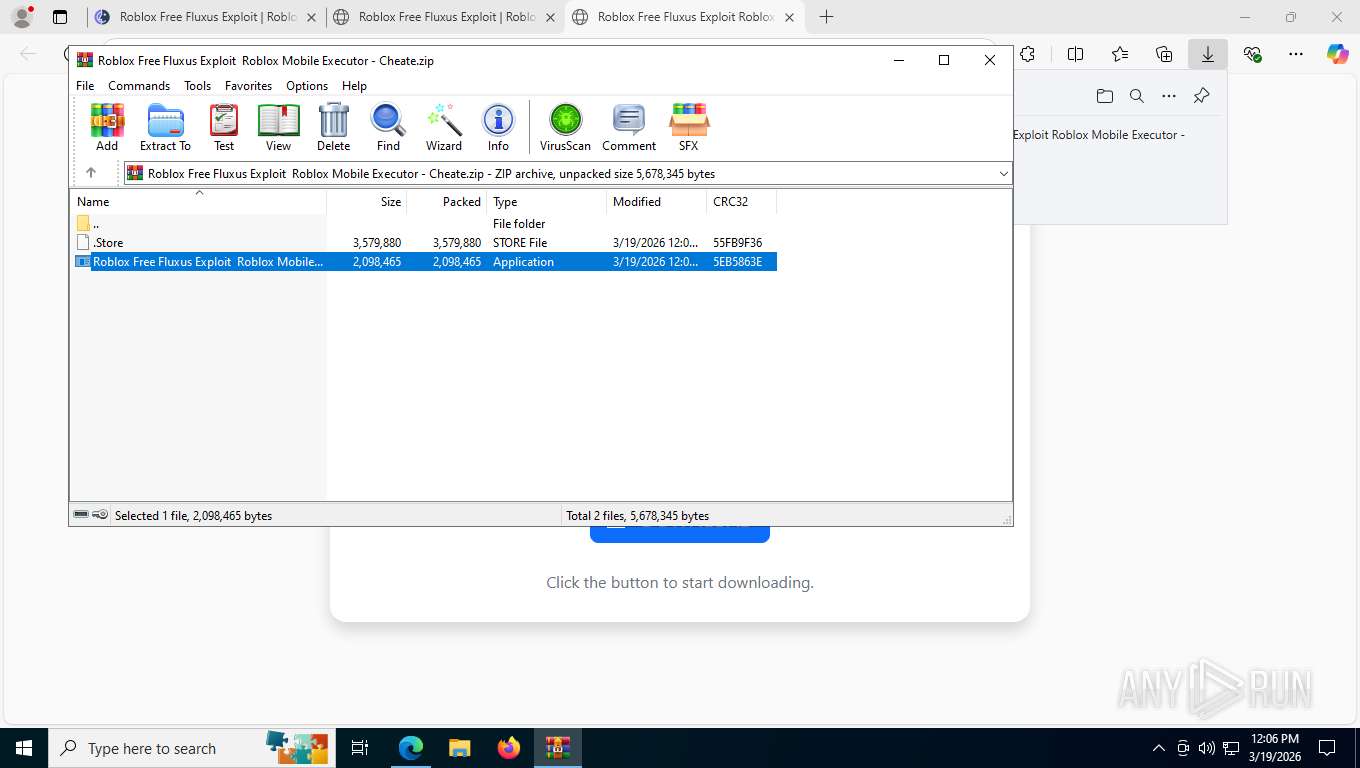Switch to the first Edge tab

coord(207,17)
